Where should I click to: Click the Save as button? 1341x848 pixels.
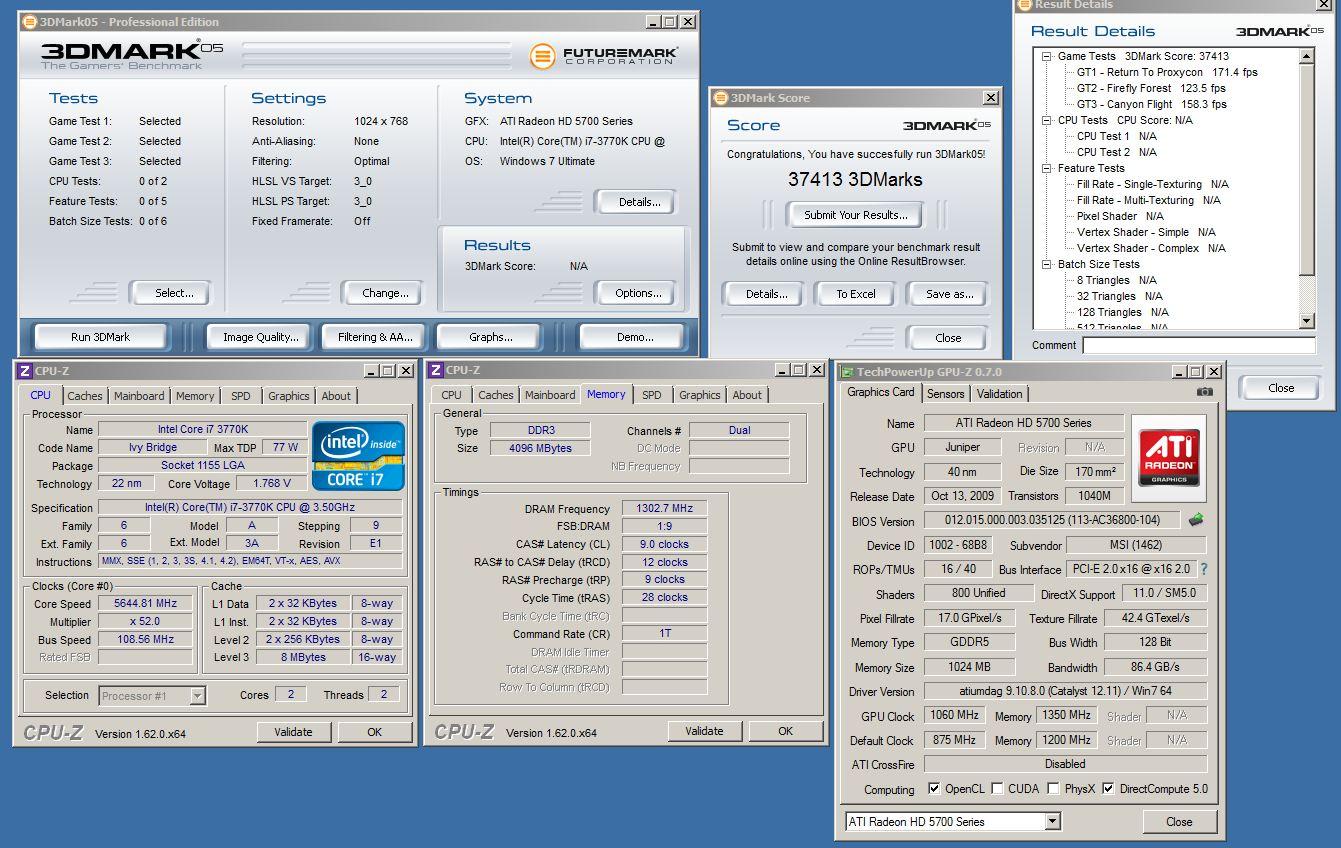pyautogui.click(x=950, y=294)
